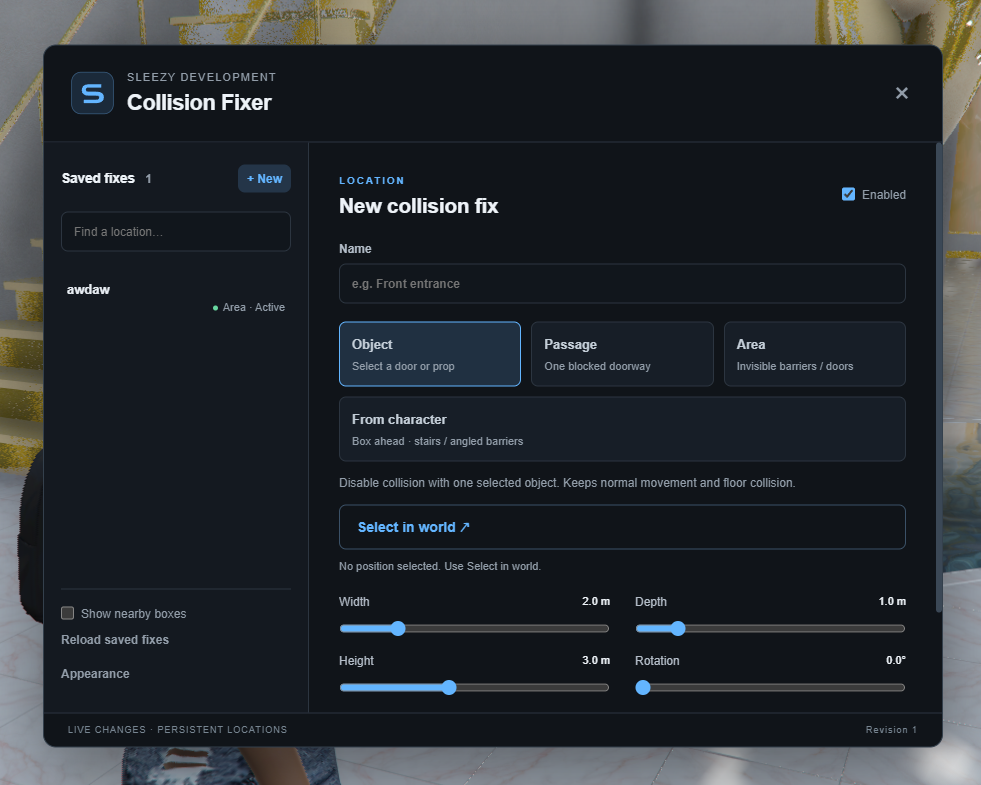The width and height of the screenshot is (981, 785).
Task: Click the Rotation value 0.0°
Action: tap(896, 660)
